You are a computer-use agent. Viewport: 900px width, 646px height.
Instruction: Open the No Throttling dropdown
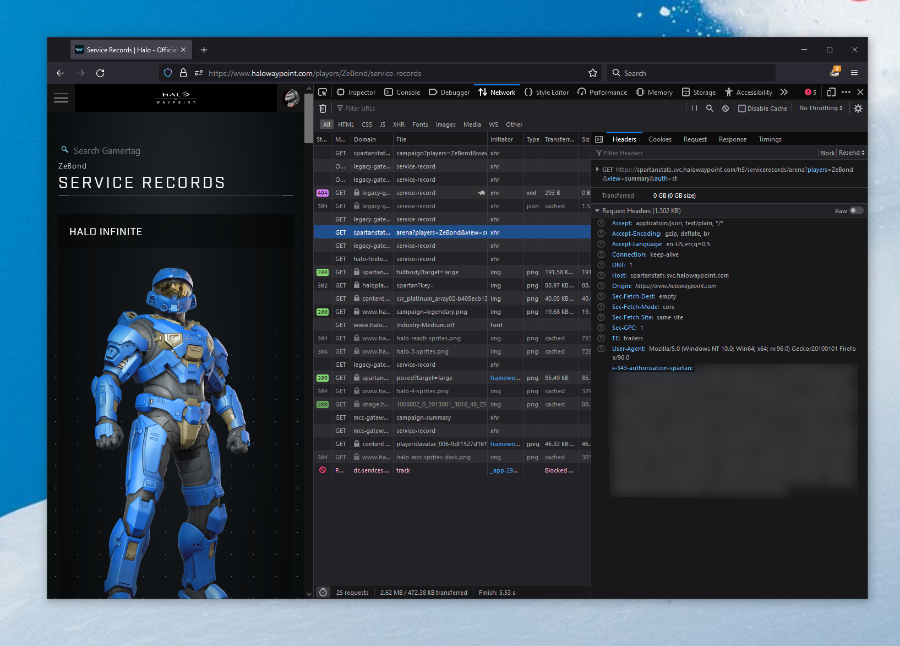[x=821, y=108]
